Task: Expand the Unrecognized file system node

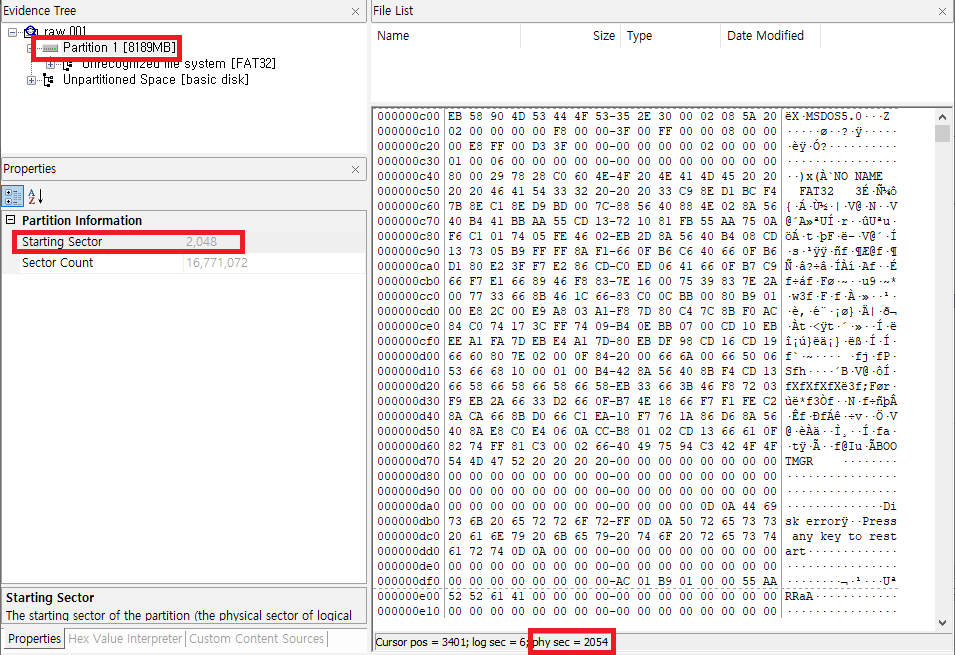Action: (x=50, y=64)
